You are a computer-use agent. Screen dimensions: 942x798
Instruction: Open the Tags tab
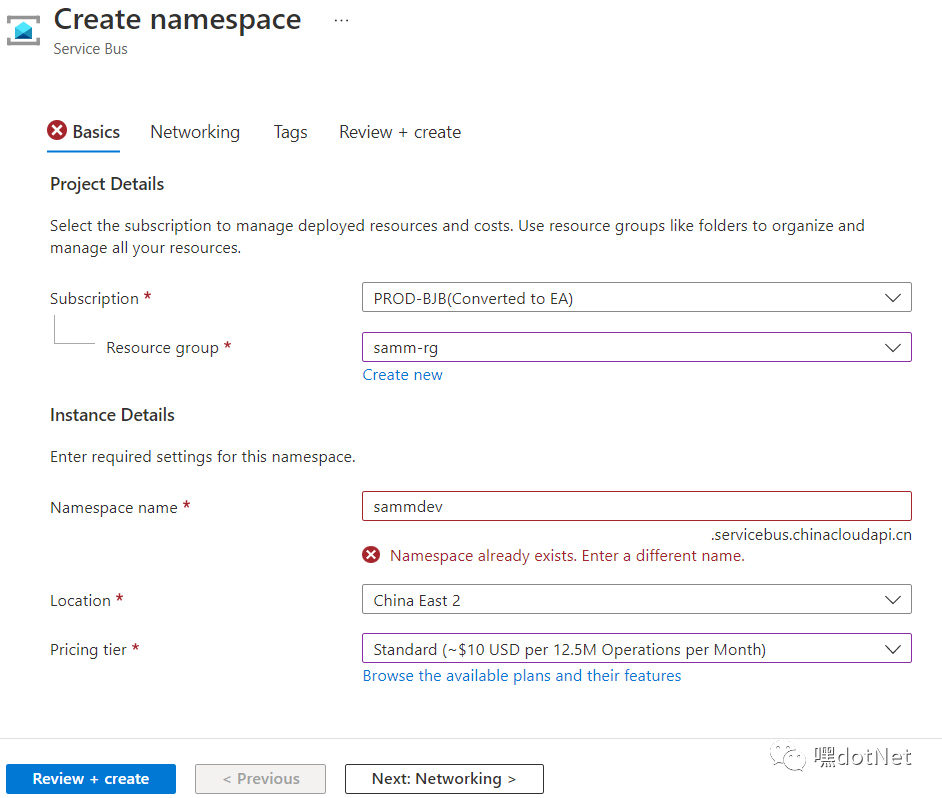click(x=290, y=132)
